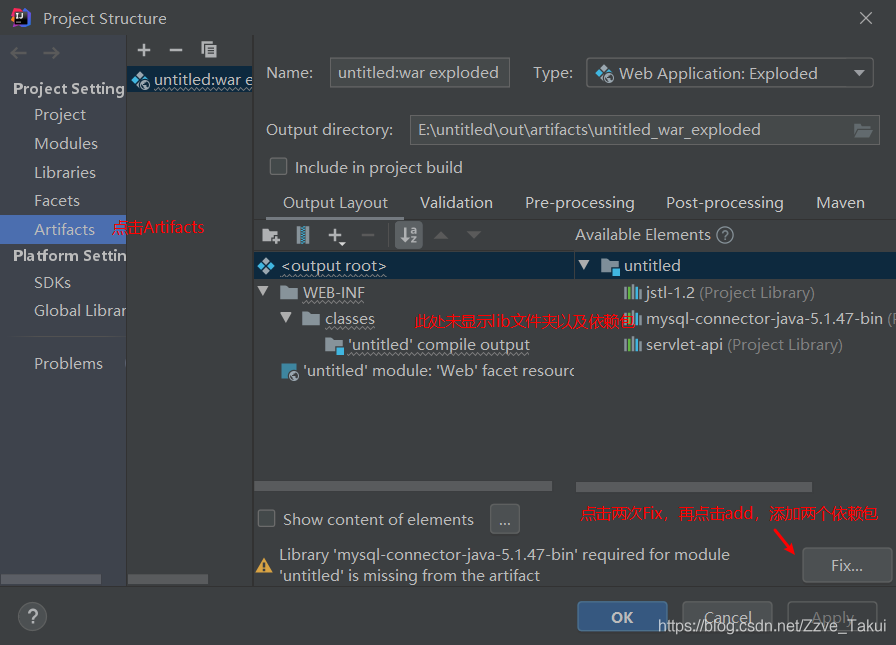Click the create directory icon
This screenshot has width=896, height=645.
tap(270, 235)
